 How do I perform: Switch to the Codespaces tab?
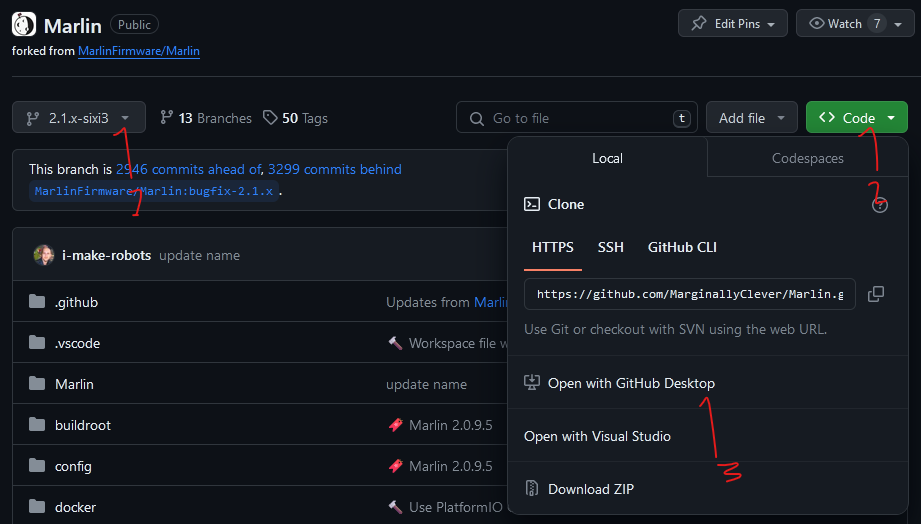coord(807,158)
